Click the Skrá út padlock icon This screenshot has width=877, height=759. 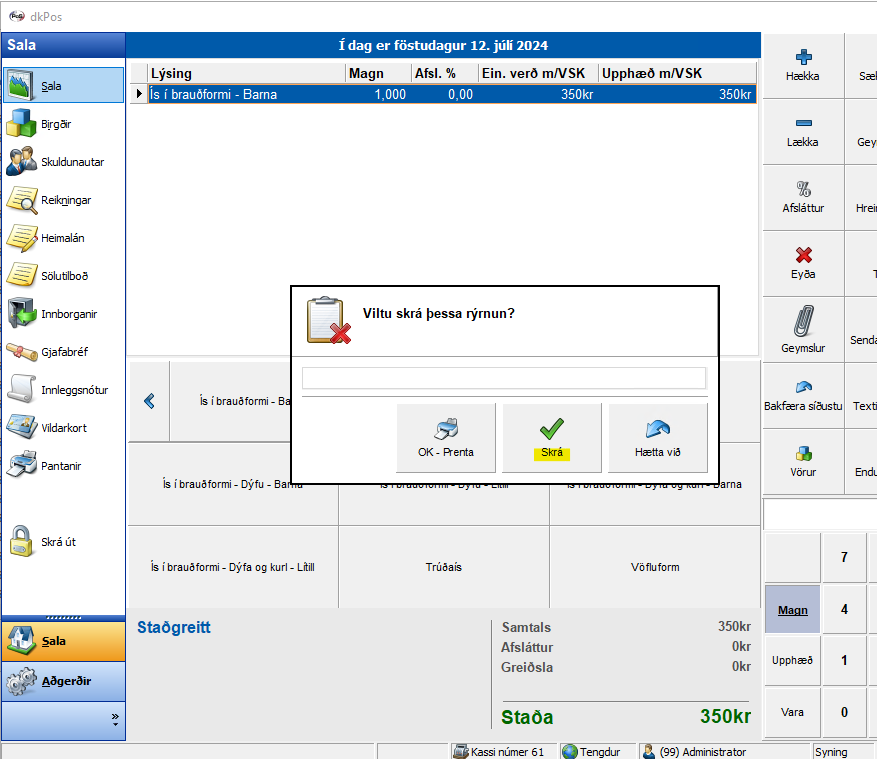(x=21, y=542)
